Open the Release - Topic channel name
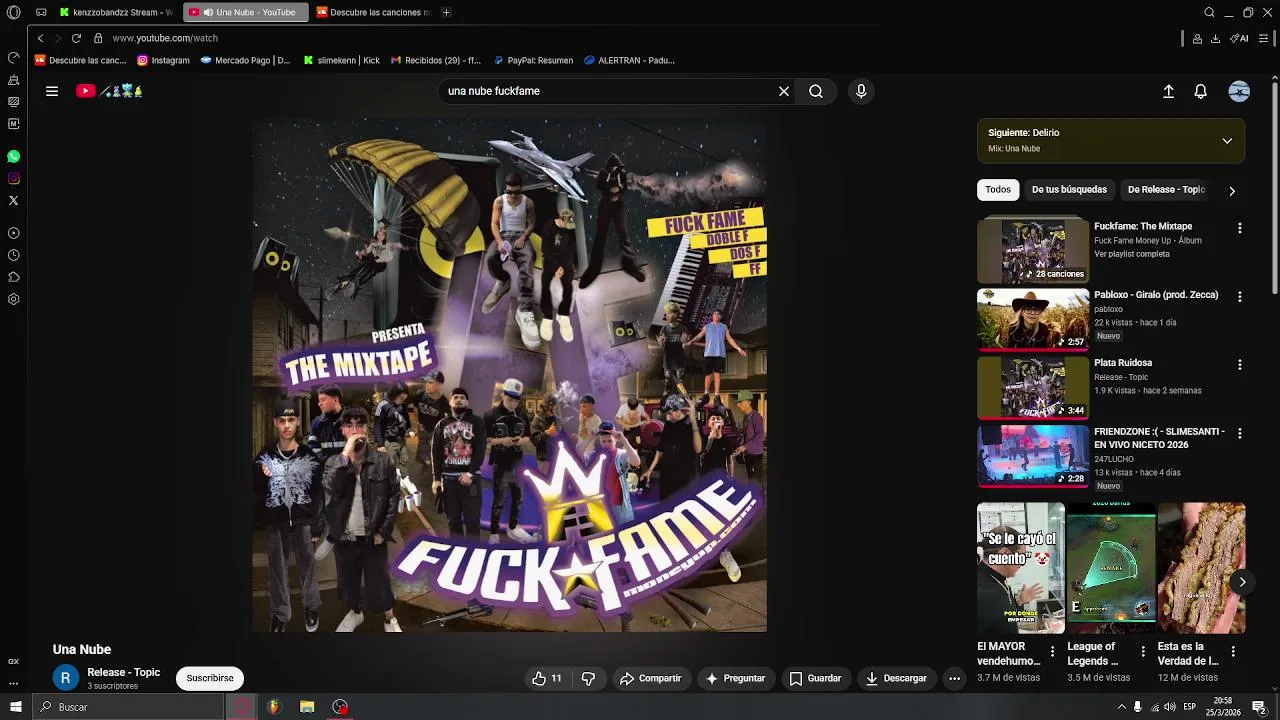Viewport: 1280px width, 720px height. tap(123, 672)
